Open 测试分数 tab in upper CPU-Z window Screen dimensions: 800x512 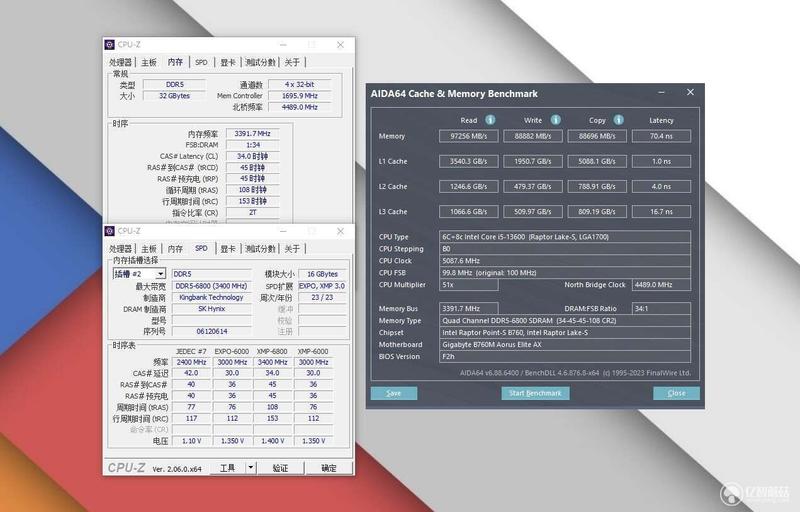260,62
